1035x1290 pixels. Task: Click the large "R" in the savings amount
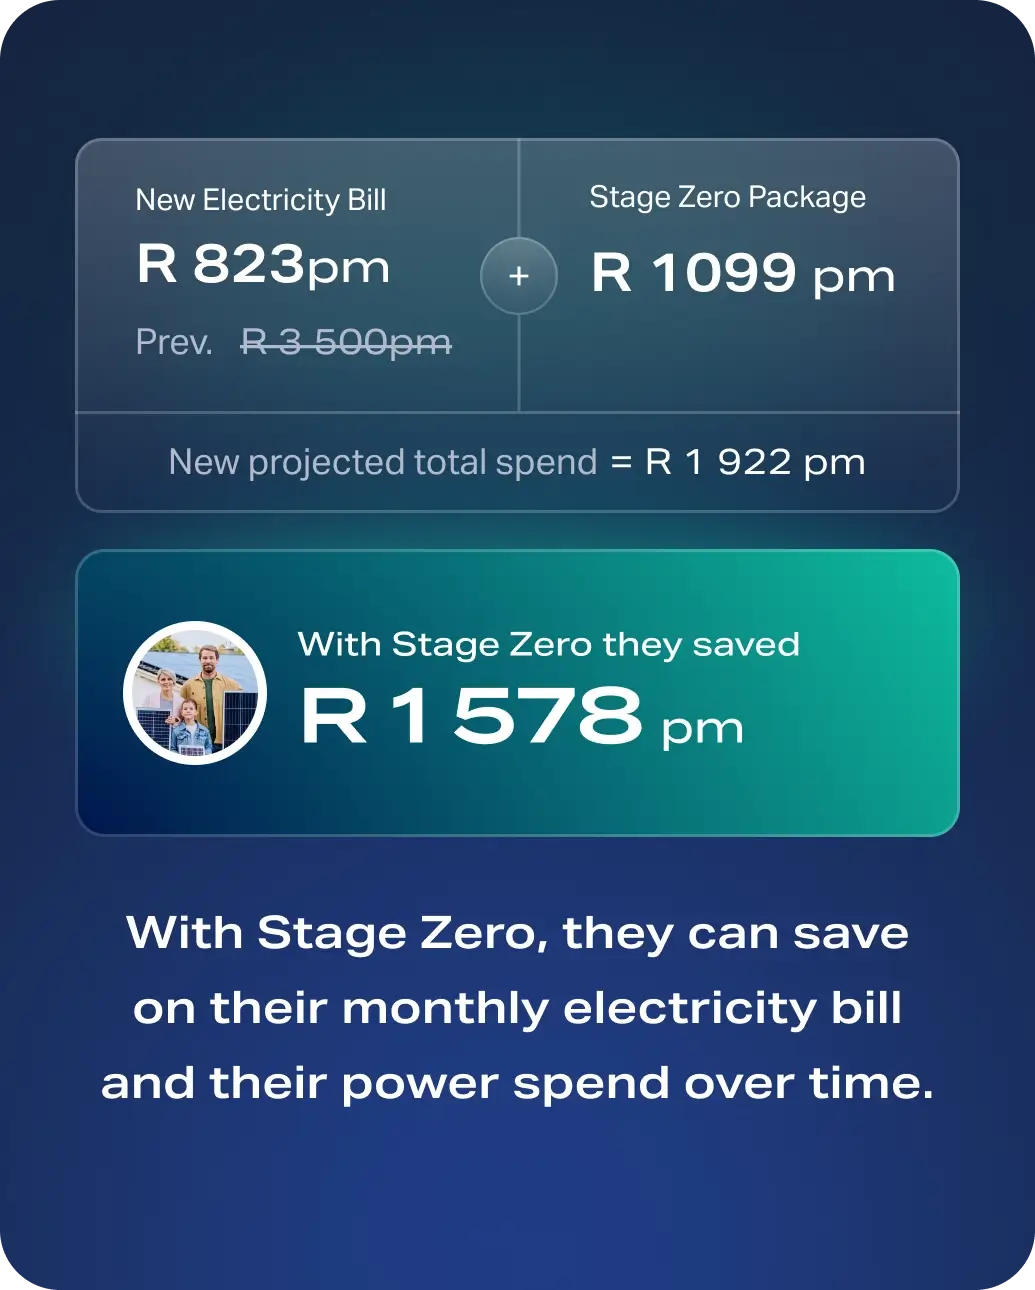[x=334, y=716]
